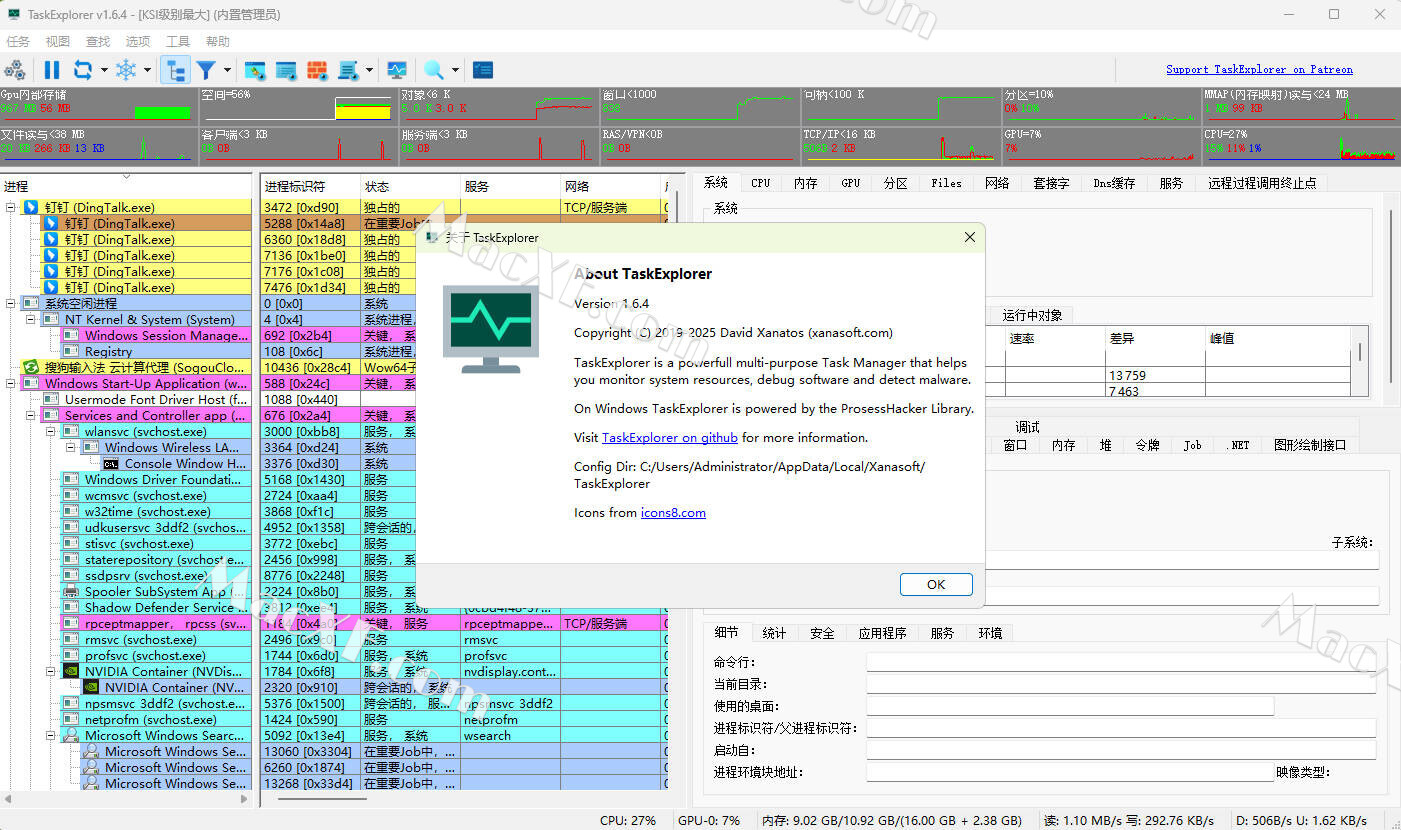Open the 工具 menu

(x=178, y=42)
